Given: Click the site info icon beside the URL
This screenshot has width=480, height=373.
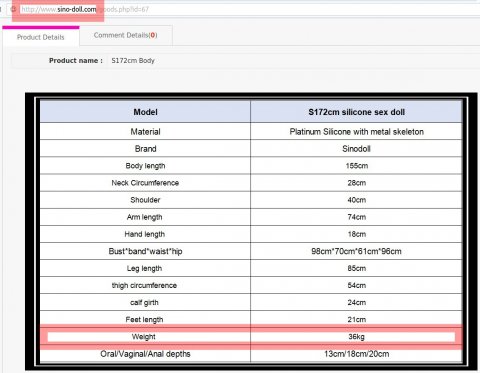Looking at the screenshot, I should 13,9.
